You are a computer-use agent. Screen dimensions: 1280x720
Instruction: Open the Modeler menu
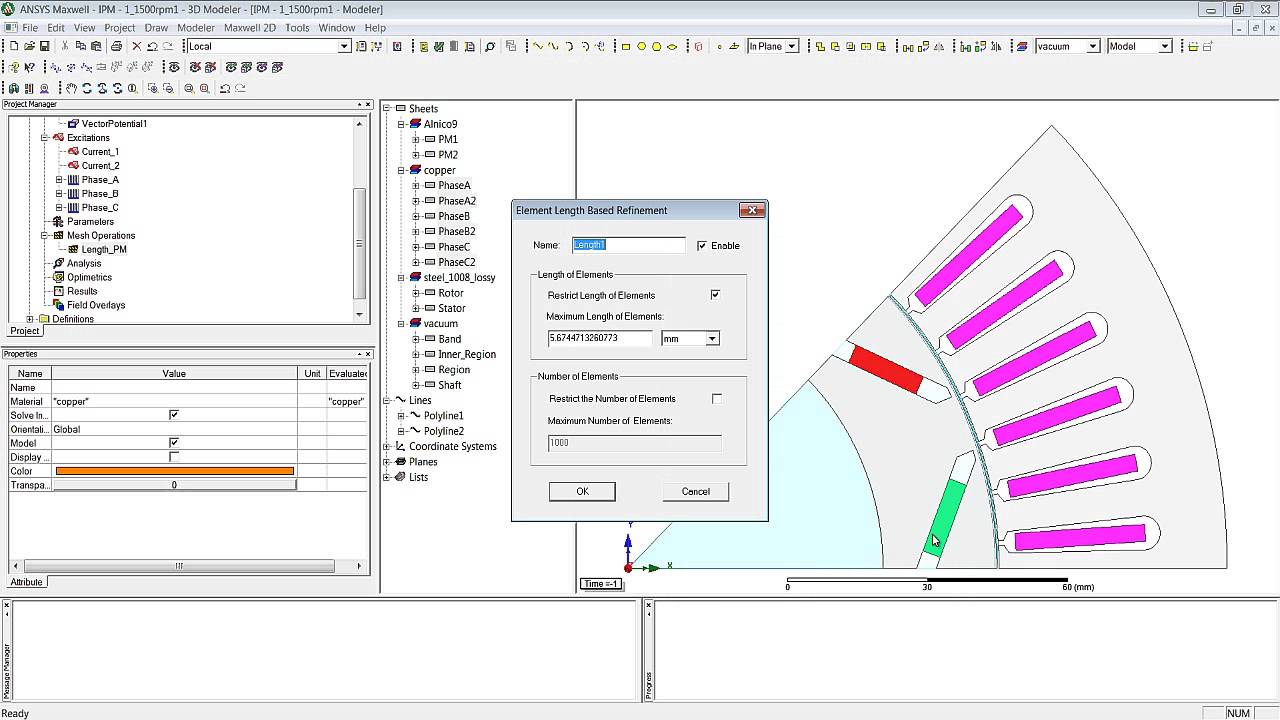click(x=196, y=28)
